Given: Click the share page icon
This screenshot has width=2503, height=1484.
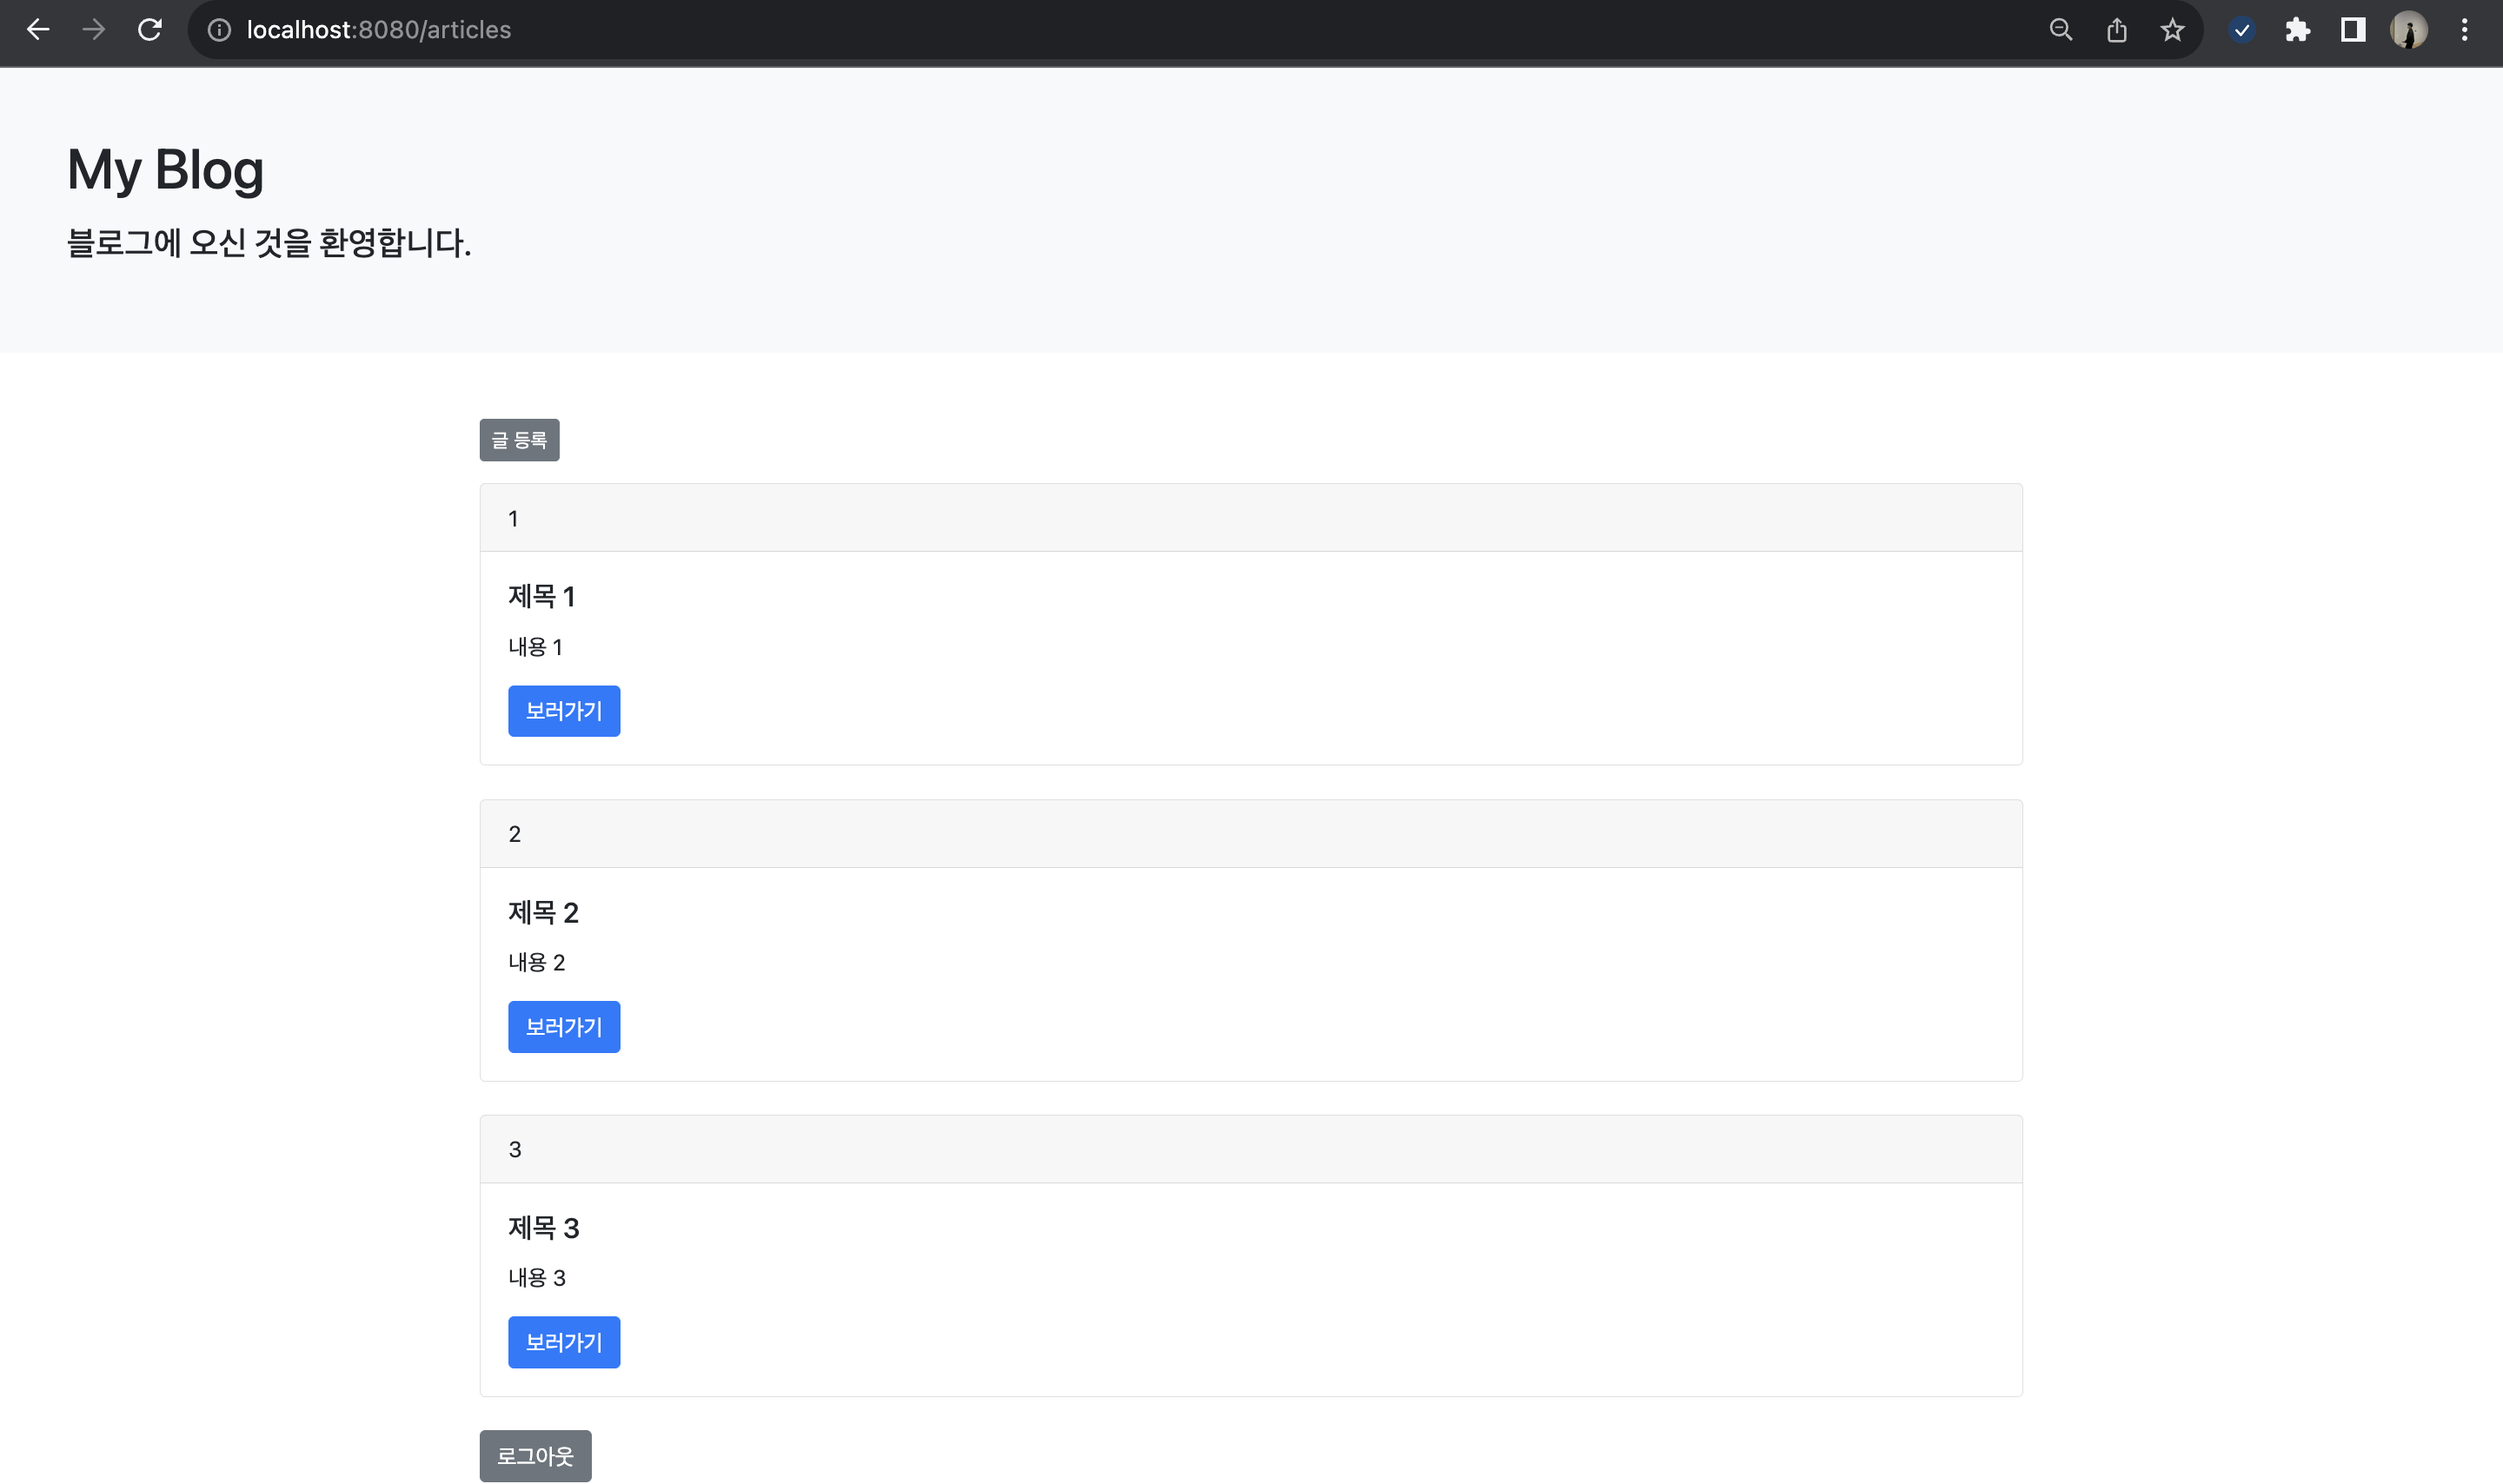Looking at the screenshot, I should [x=2117, y=30].
